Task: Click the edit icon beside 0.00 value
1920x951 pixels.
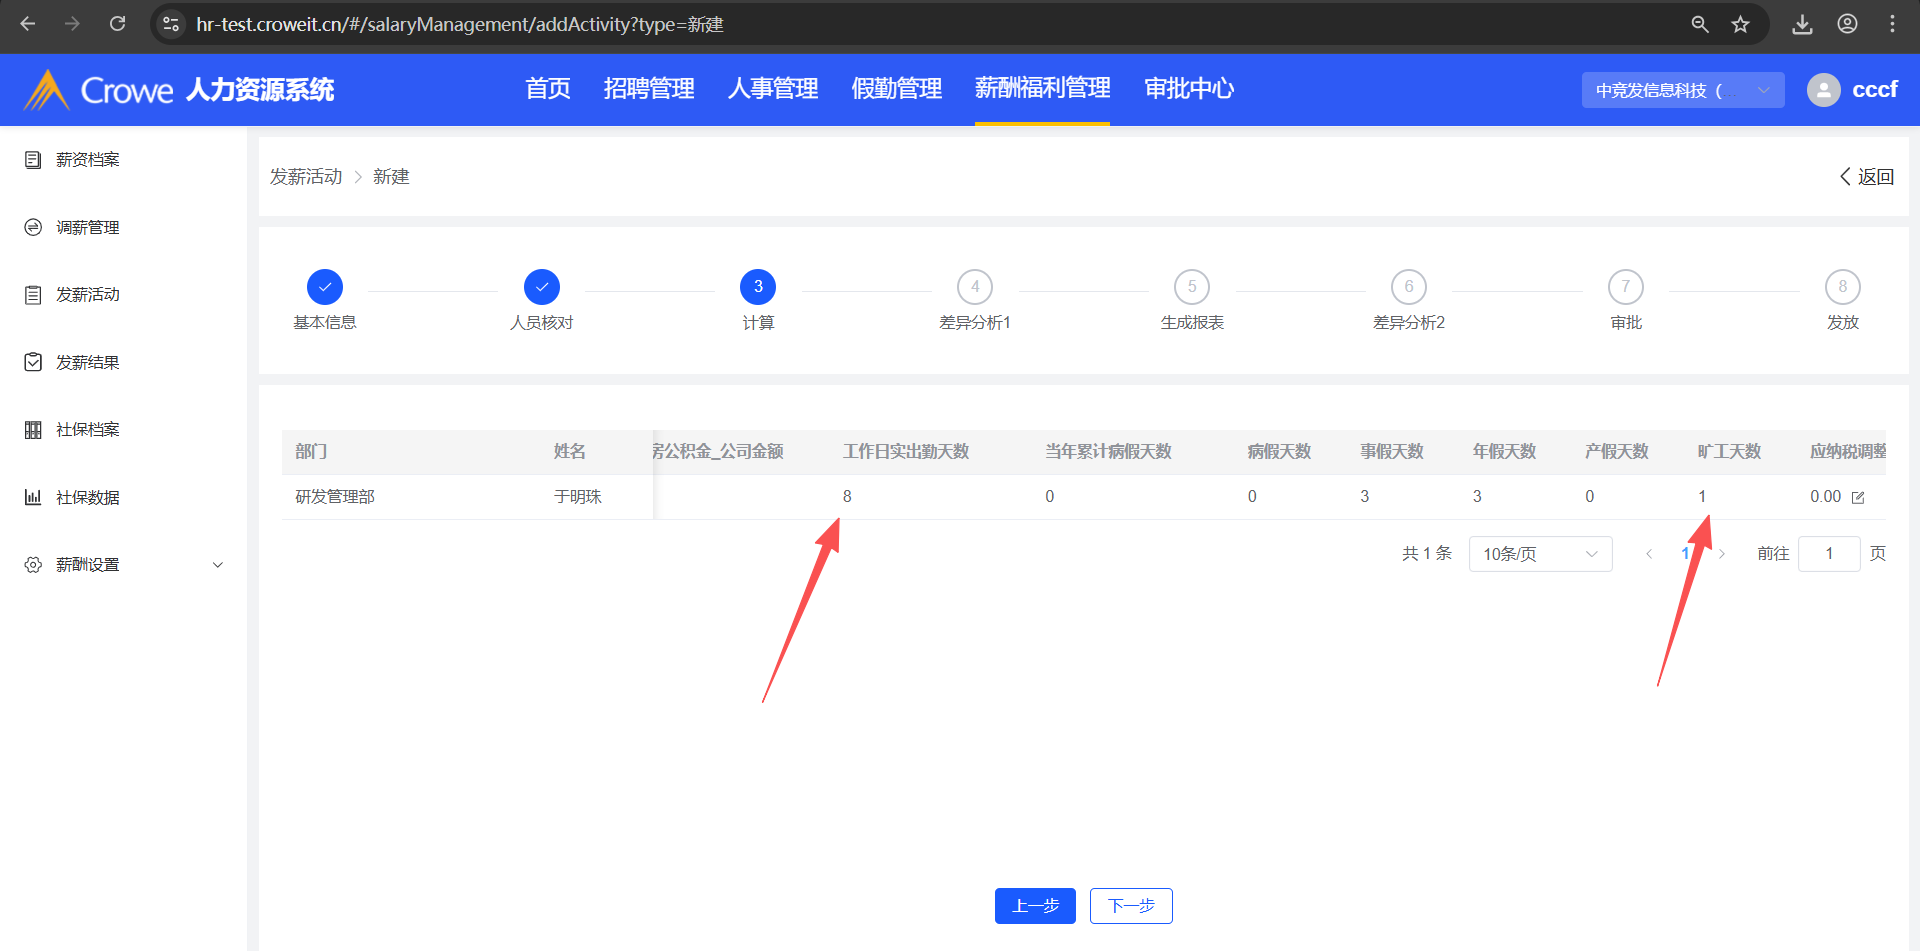Action: tap(1858, 498)
